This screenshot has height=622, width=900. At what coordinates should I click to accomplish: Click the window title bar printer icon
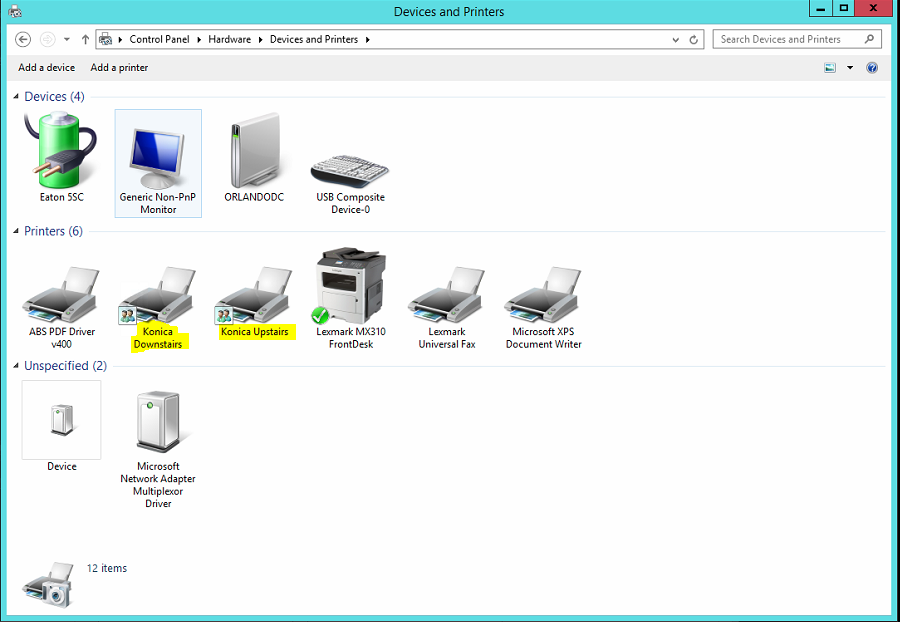tap(15, 11)
